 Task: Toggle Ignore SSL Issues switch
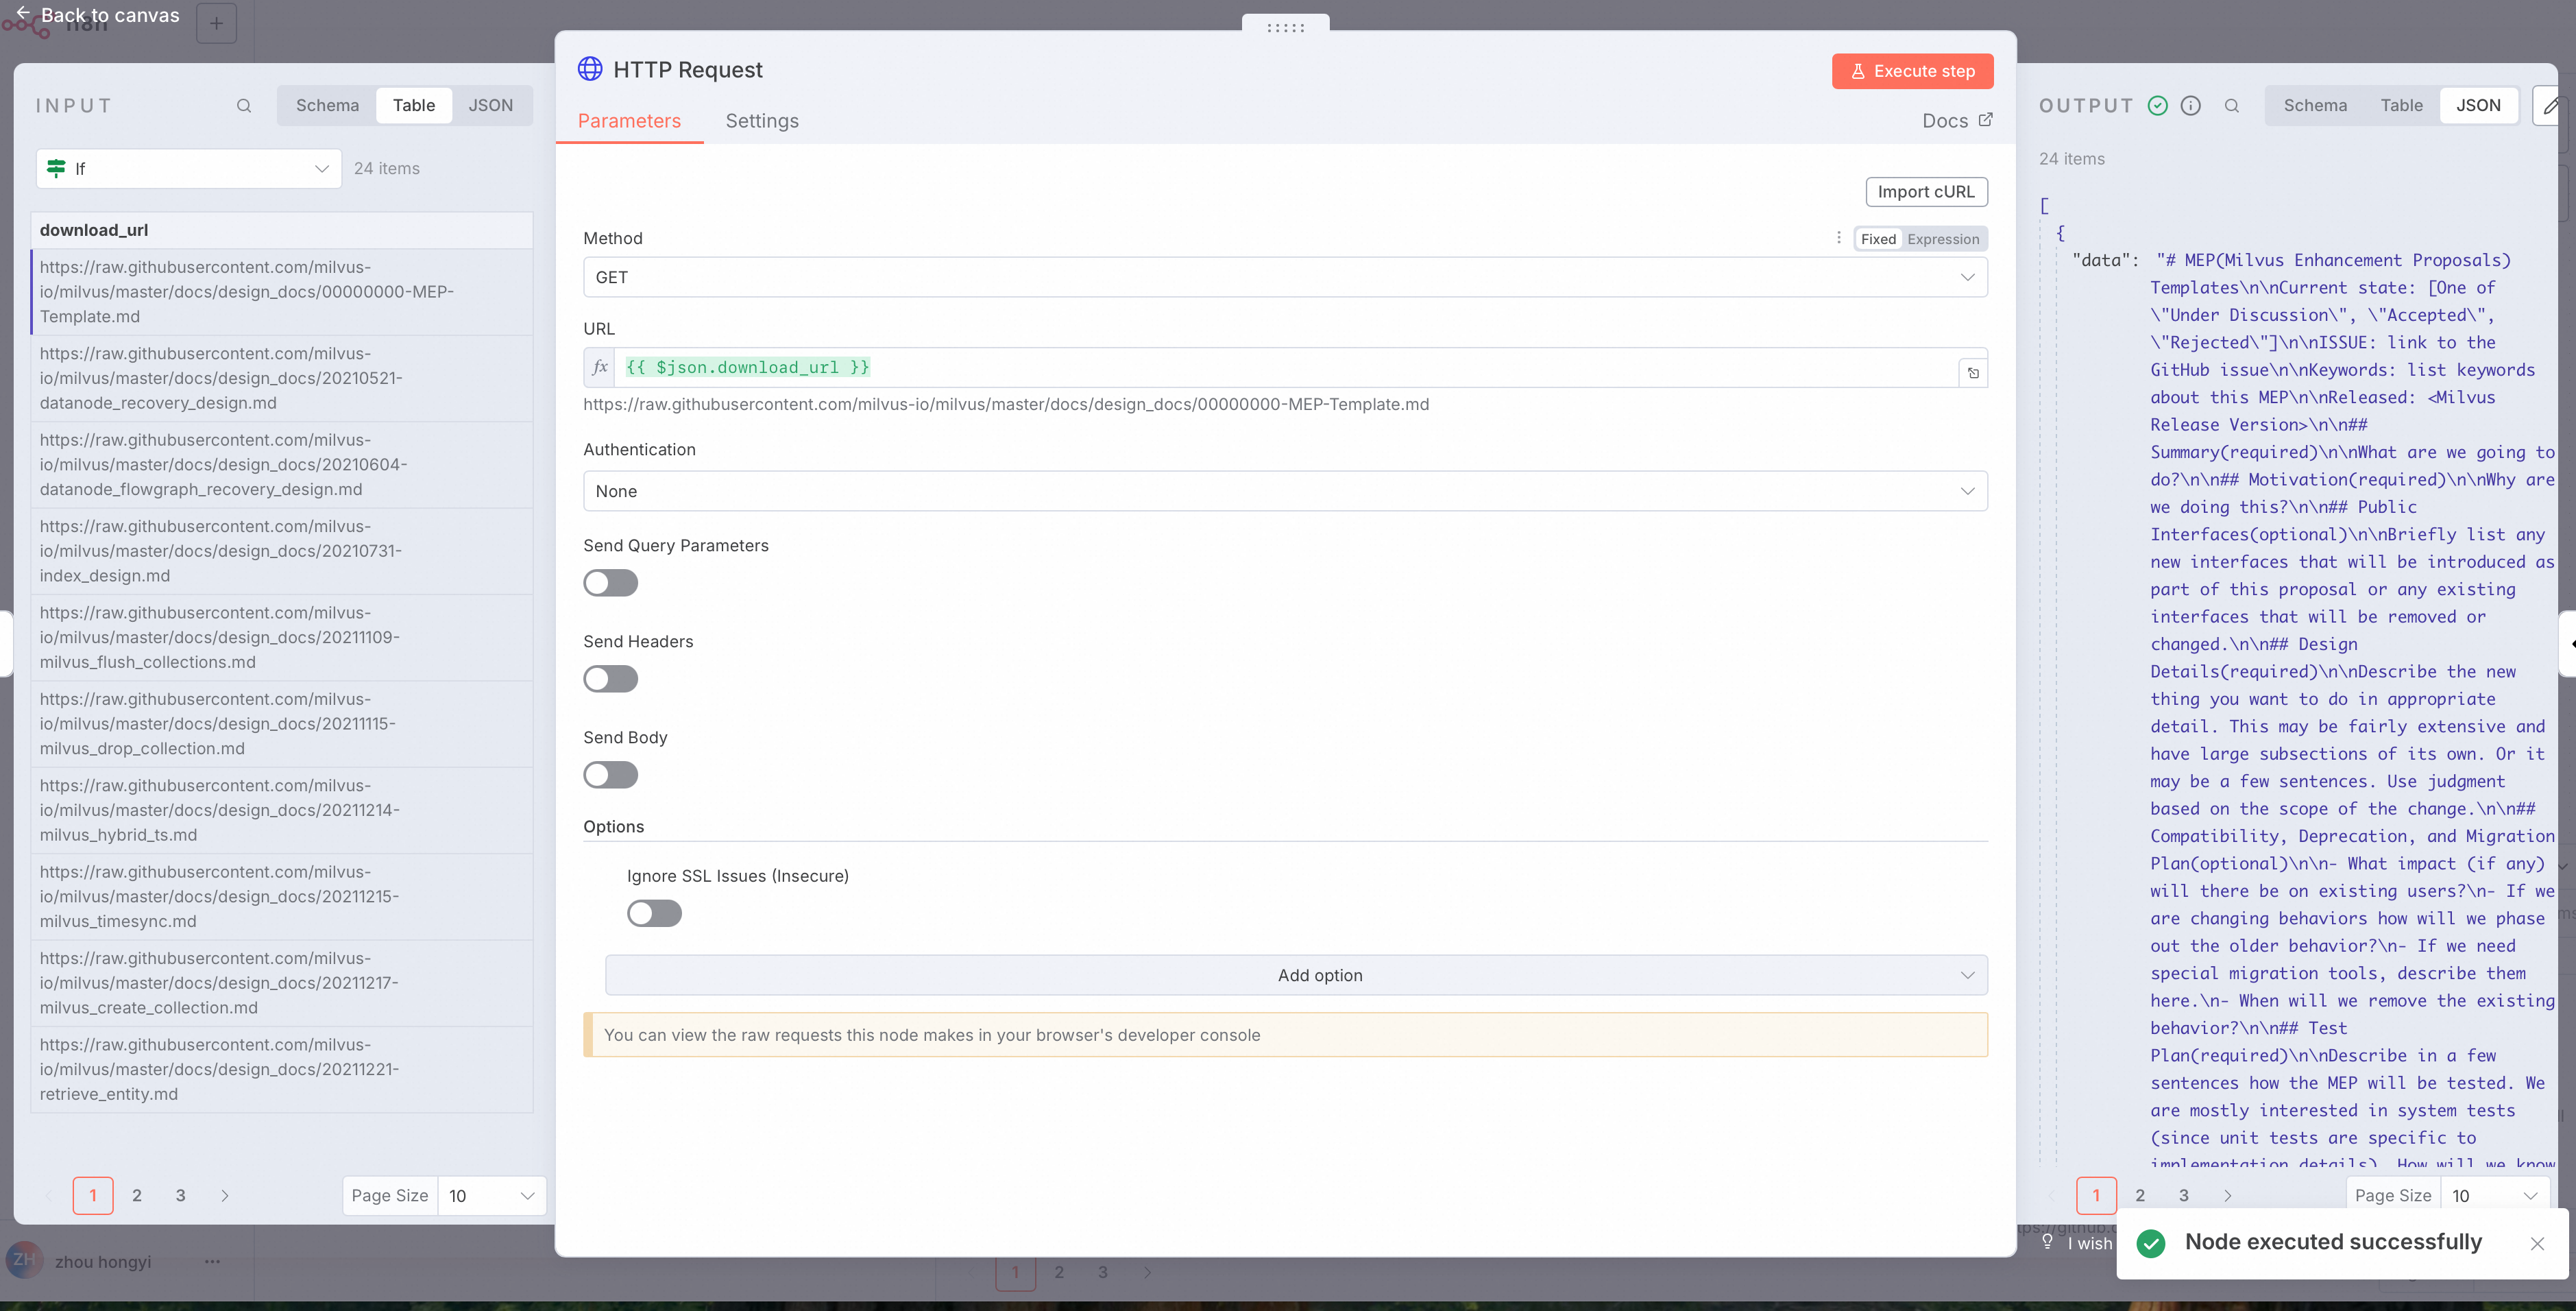[x=654, y=913]
